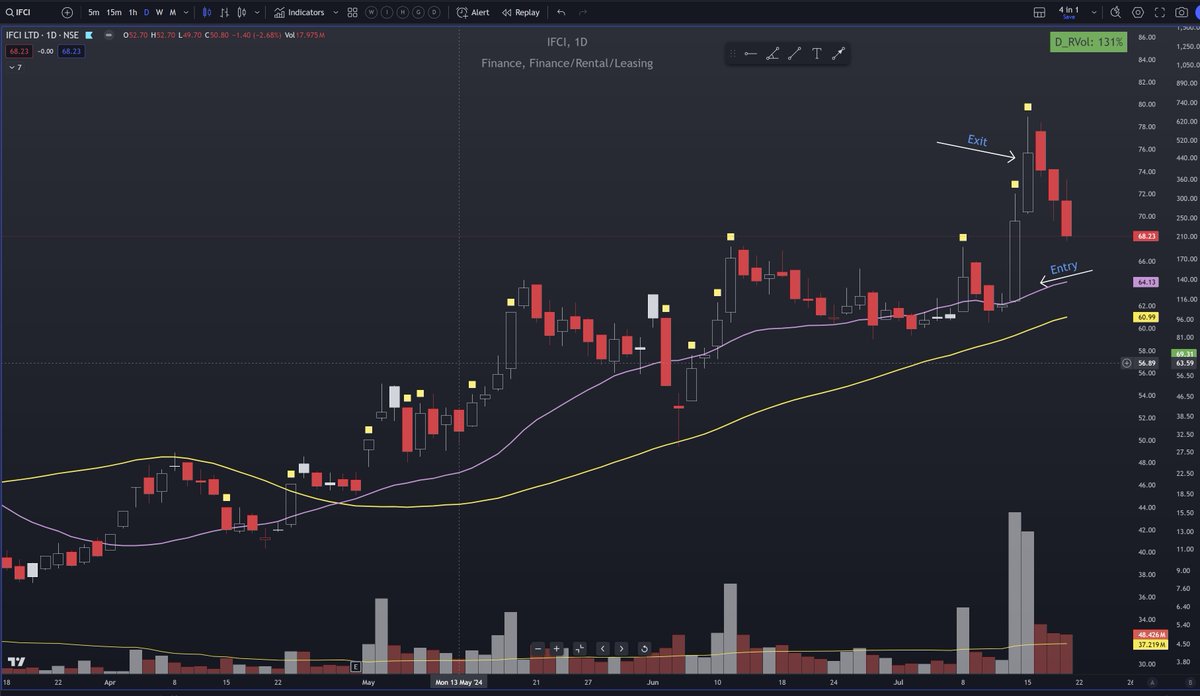Viewport: 1200px width, 696px height.
Task: Click the 'Entry' annotation text
Action: [1064, 268]
